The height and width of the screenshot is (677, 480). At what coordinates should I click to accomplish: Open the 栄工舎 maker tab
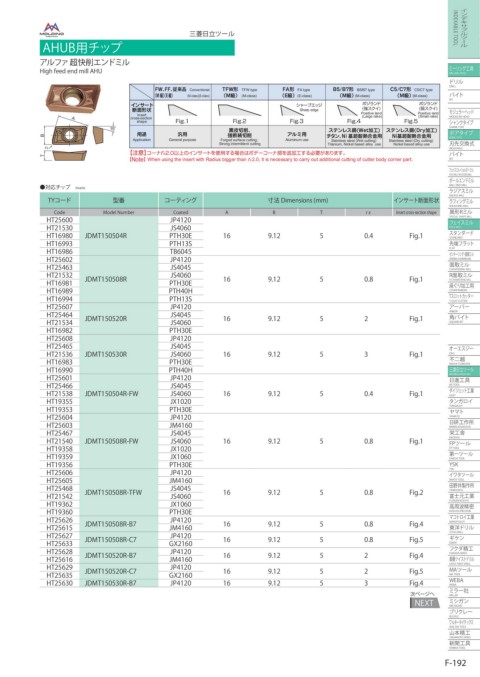[x=463, y=433]
